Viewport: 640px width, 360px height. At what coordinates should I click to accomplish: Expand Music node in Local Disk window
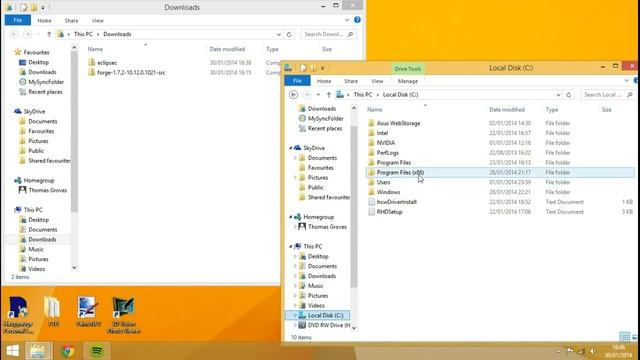(296, 286)
